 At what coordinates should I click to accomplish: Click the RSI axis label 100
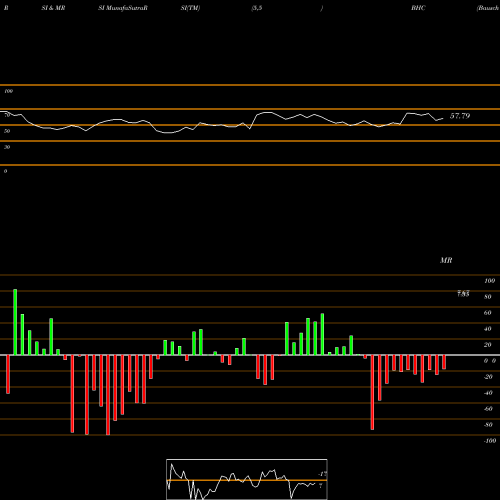(x=9, y=91)
